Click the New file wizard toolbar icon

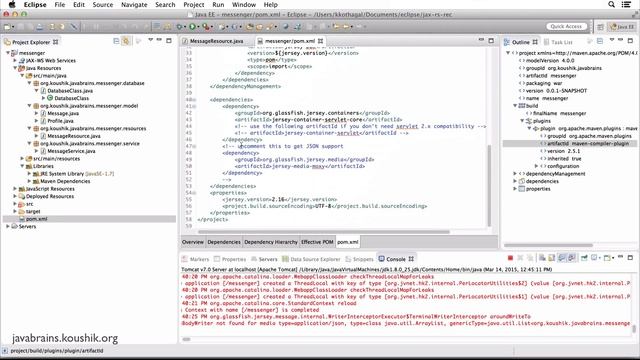coord(7,27)
